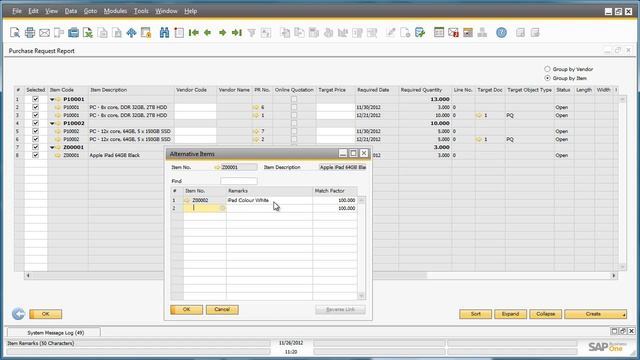Open link arrow beside Z00002 in dialog
The width and height of the screenshot is (640, 360).
tap(187, 200)
